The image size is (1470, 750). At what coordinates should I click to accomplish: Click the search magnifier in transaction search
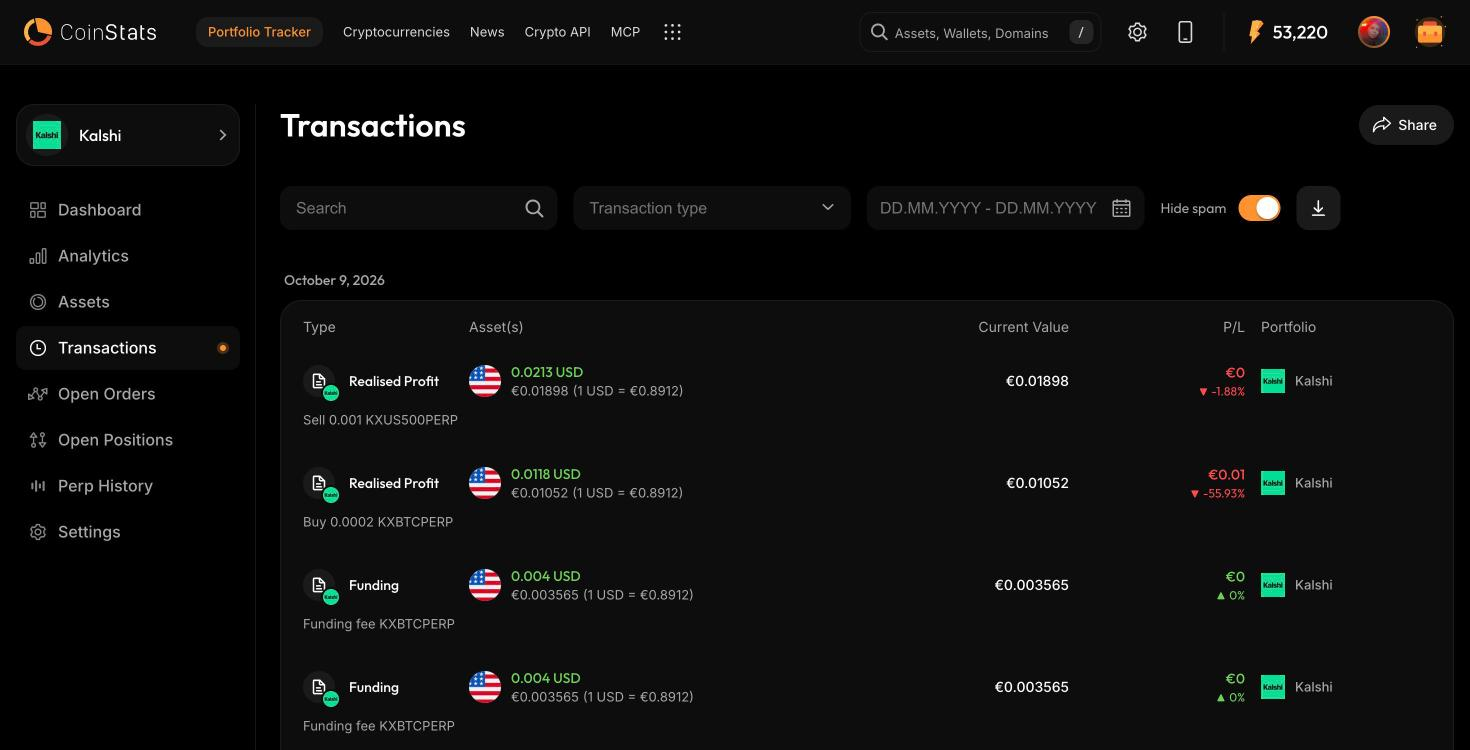coord(534,208)
